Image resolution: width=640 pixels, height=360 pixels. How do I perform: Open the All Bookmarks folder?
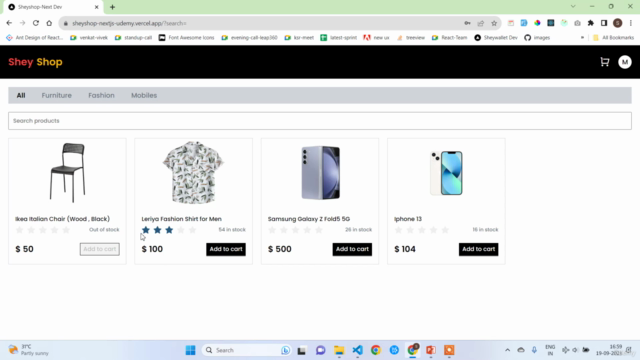pos(613,38)
